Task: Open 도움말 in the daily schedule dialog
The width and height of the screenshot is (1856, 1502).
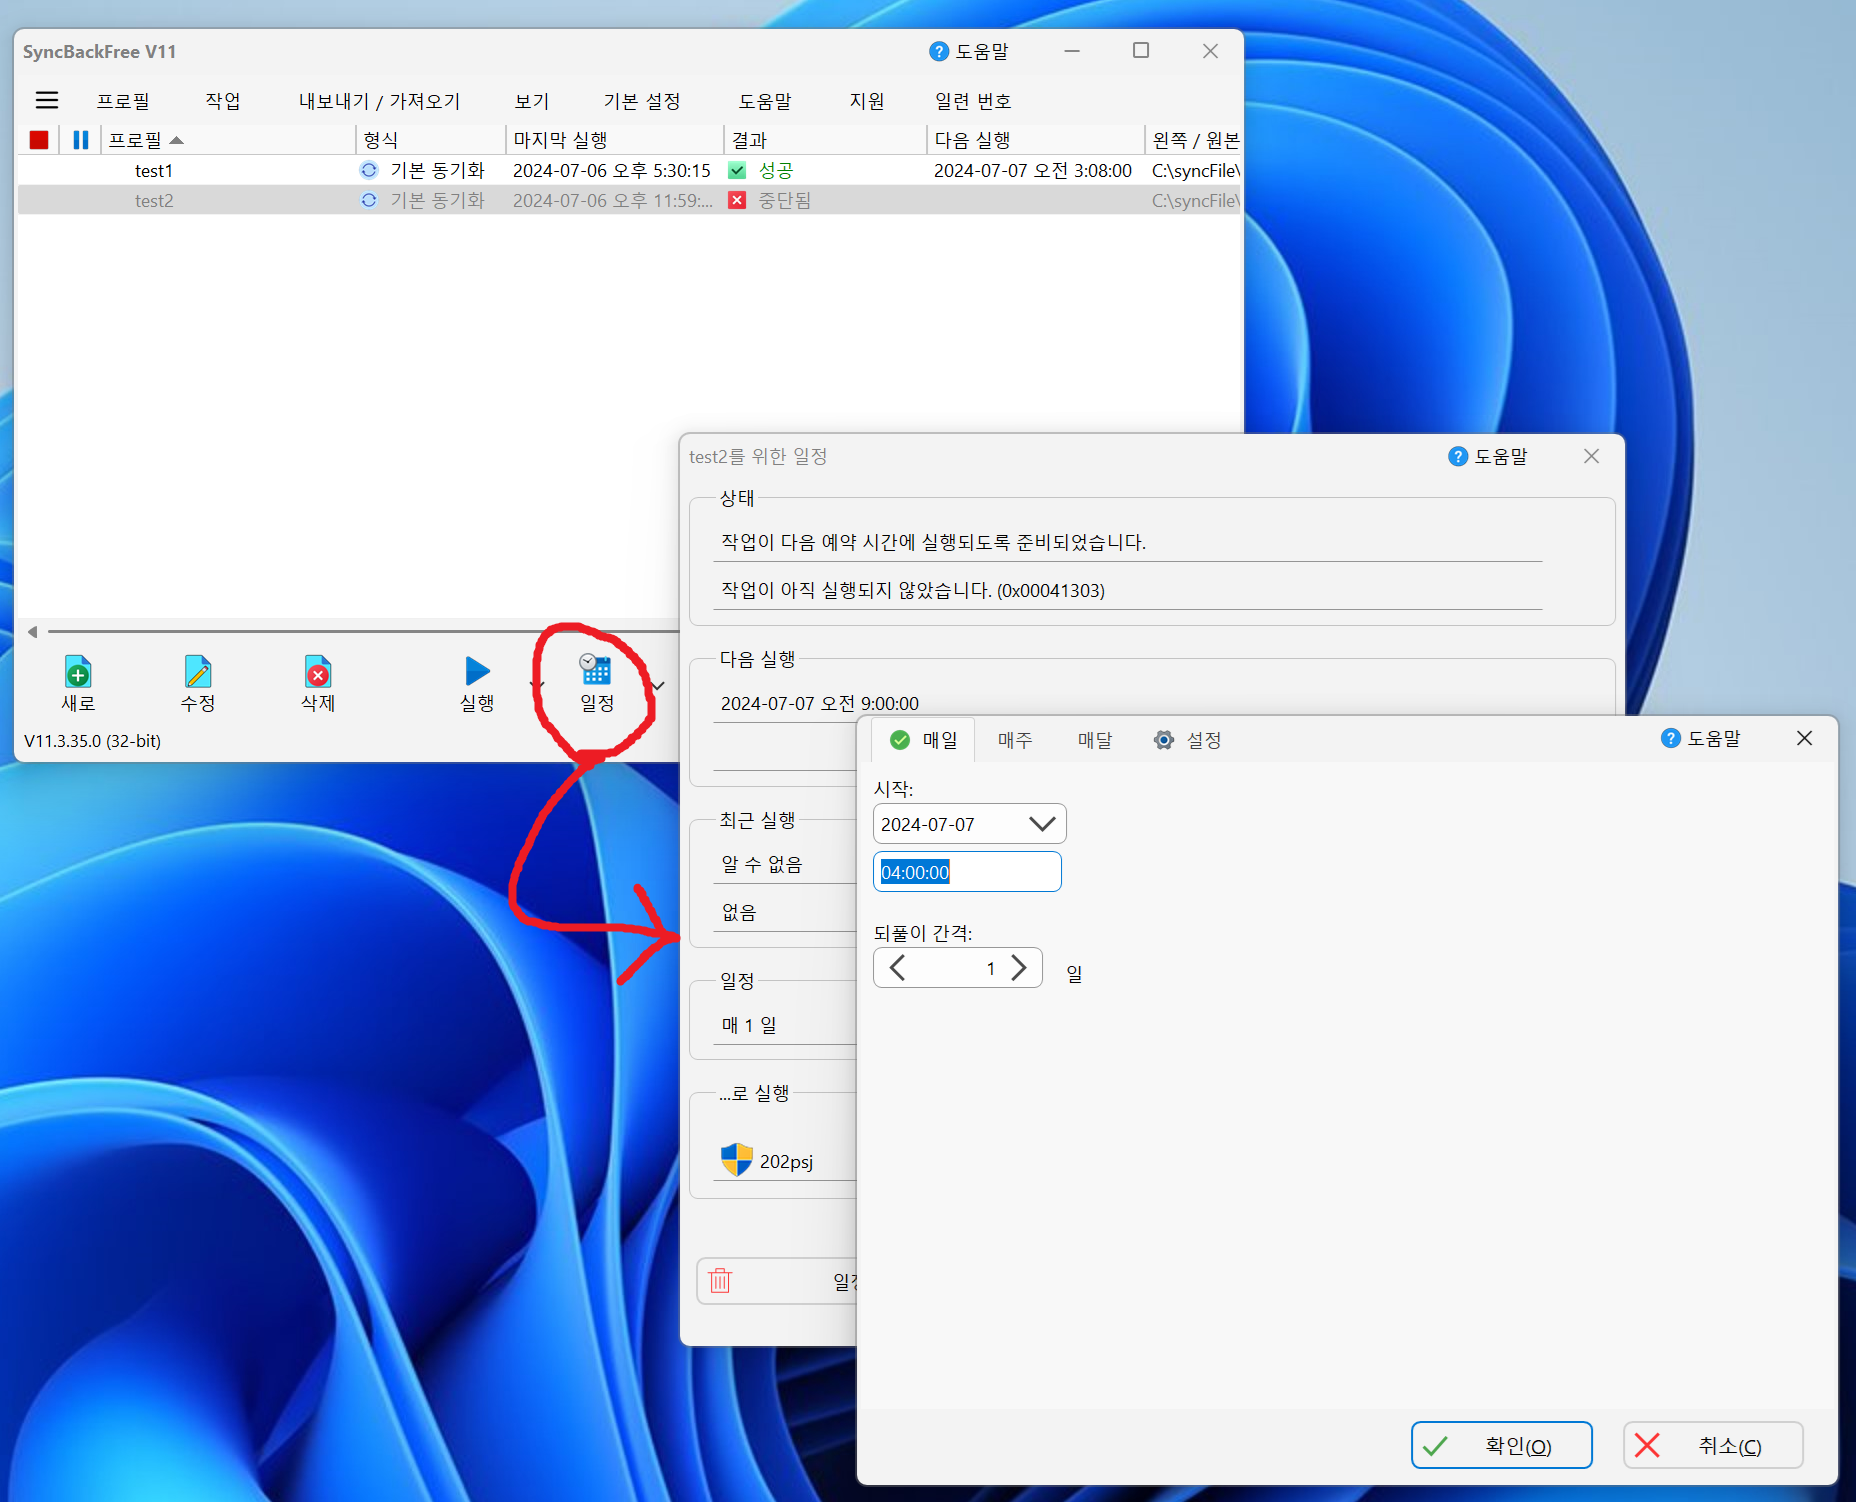Action: [1701, 738]
